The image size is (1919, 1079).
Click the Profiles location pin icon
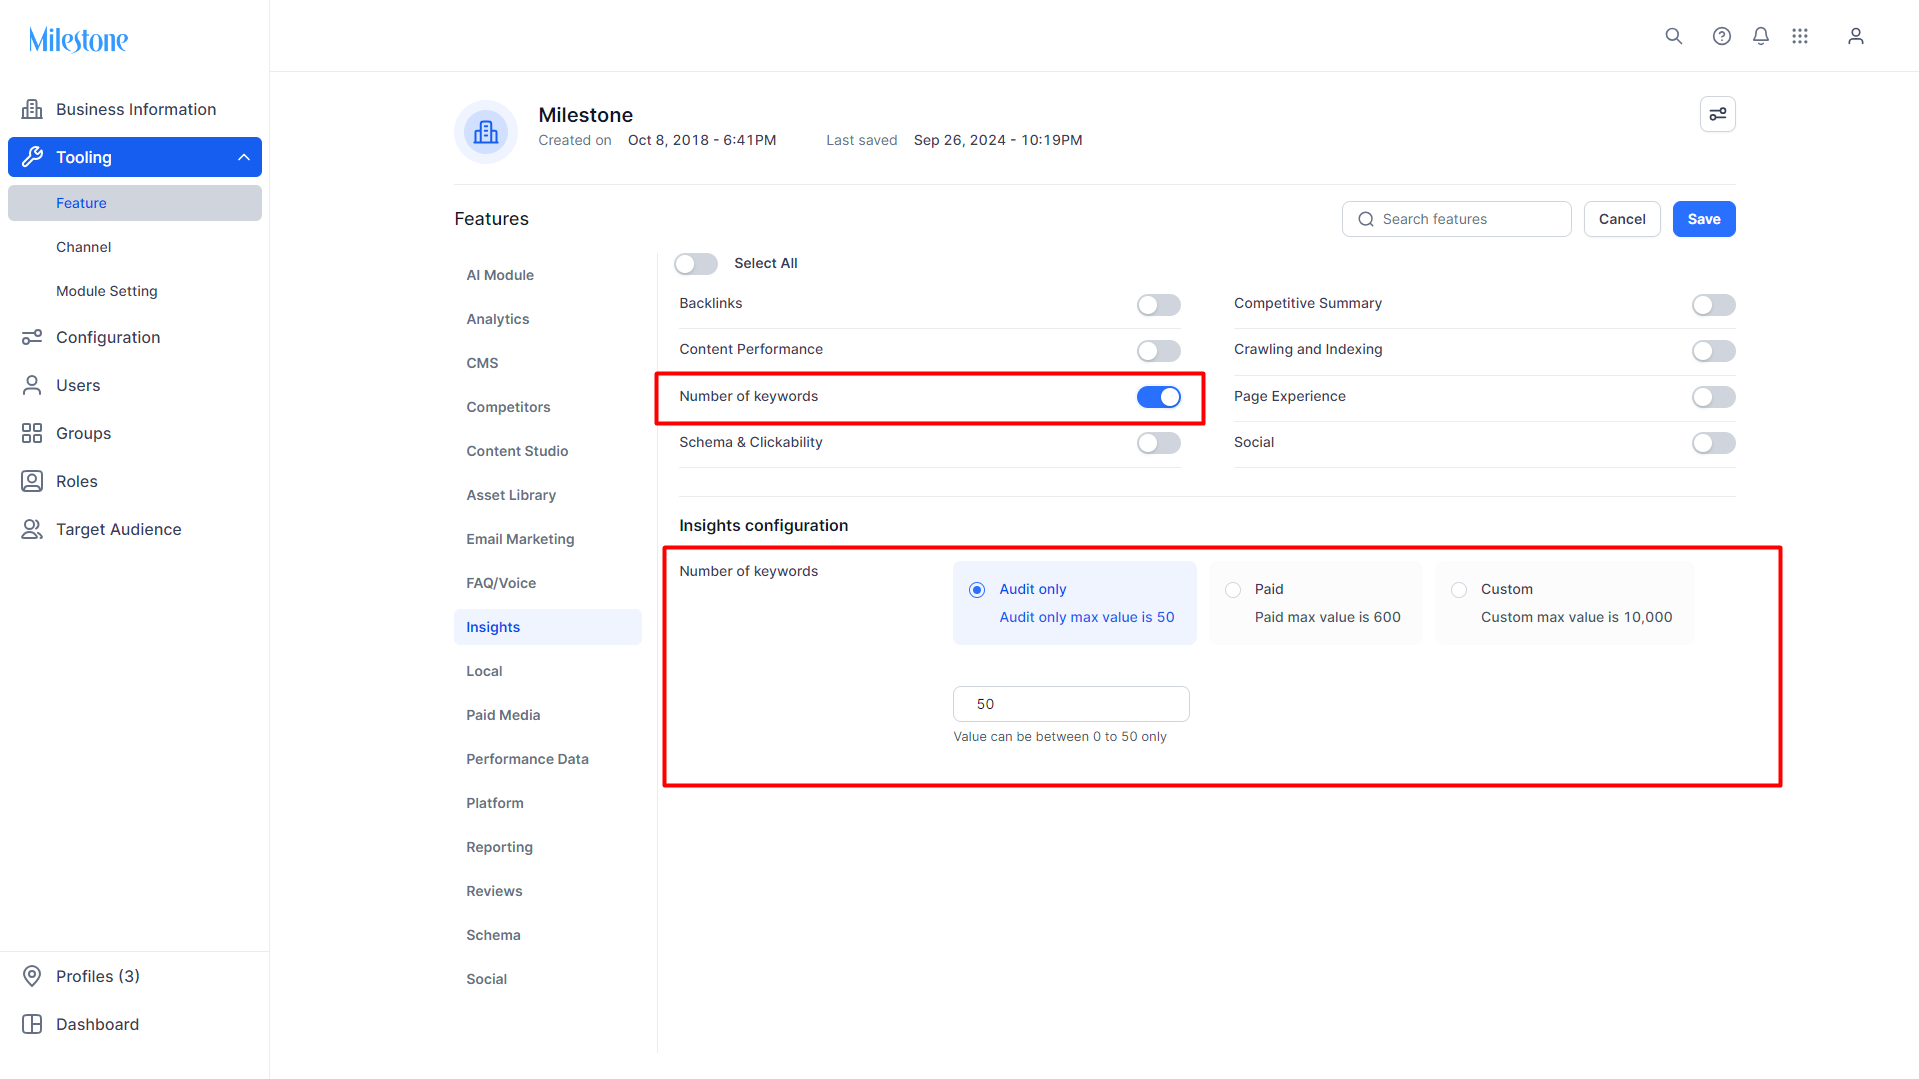32,976
